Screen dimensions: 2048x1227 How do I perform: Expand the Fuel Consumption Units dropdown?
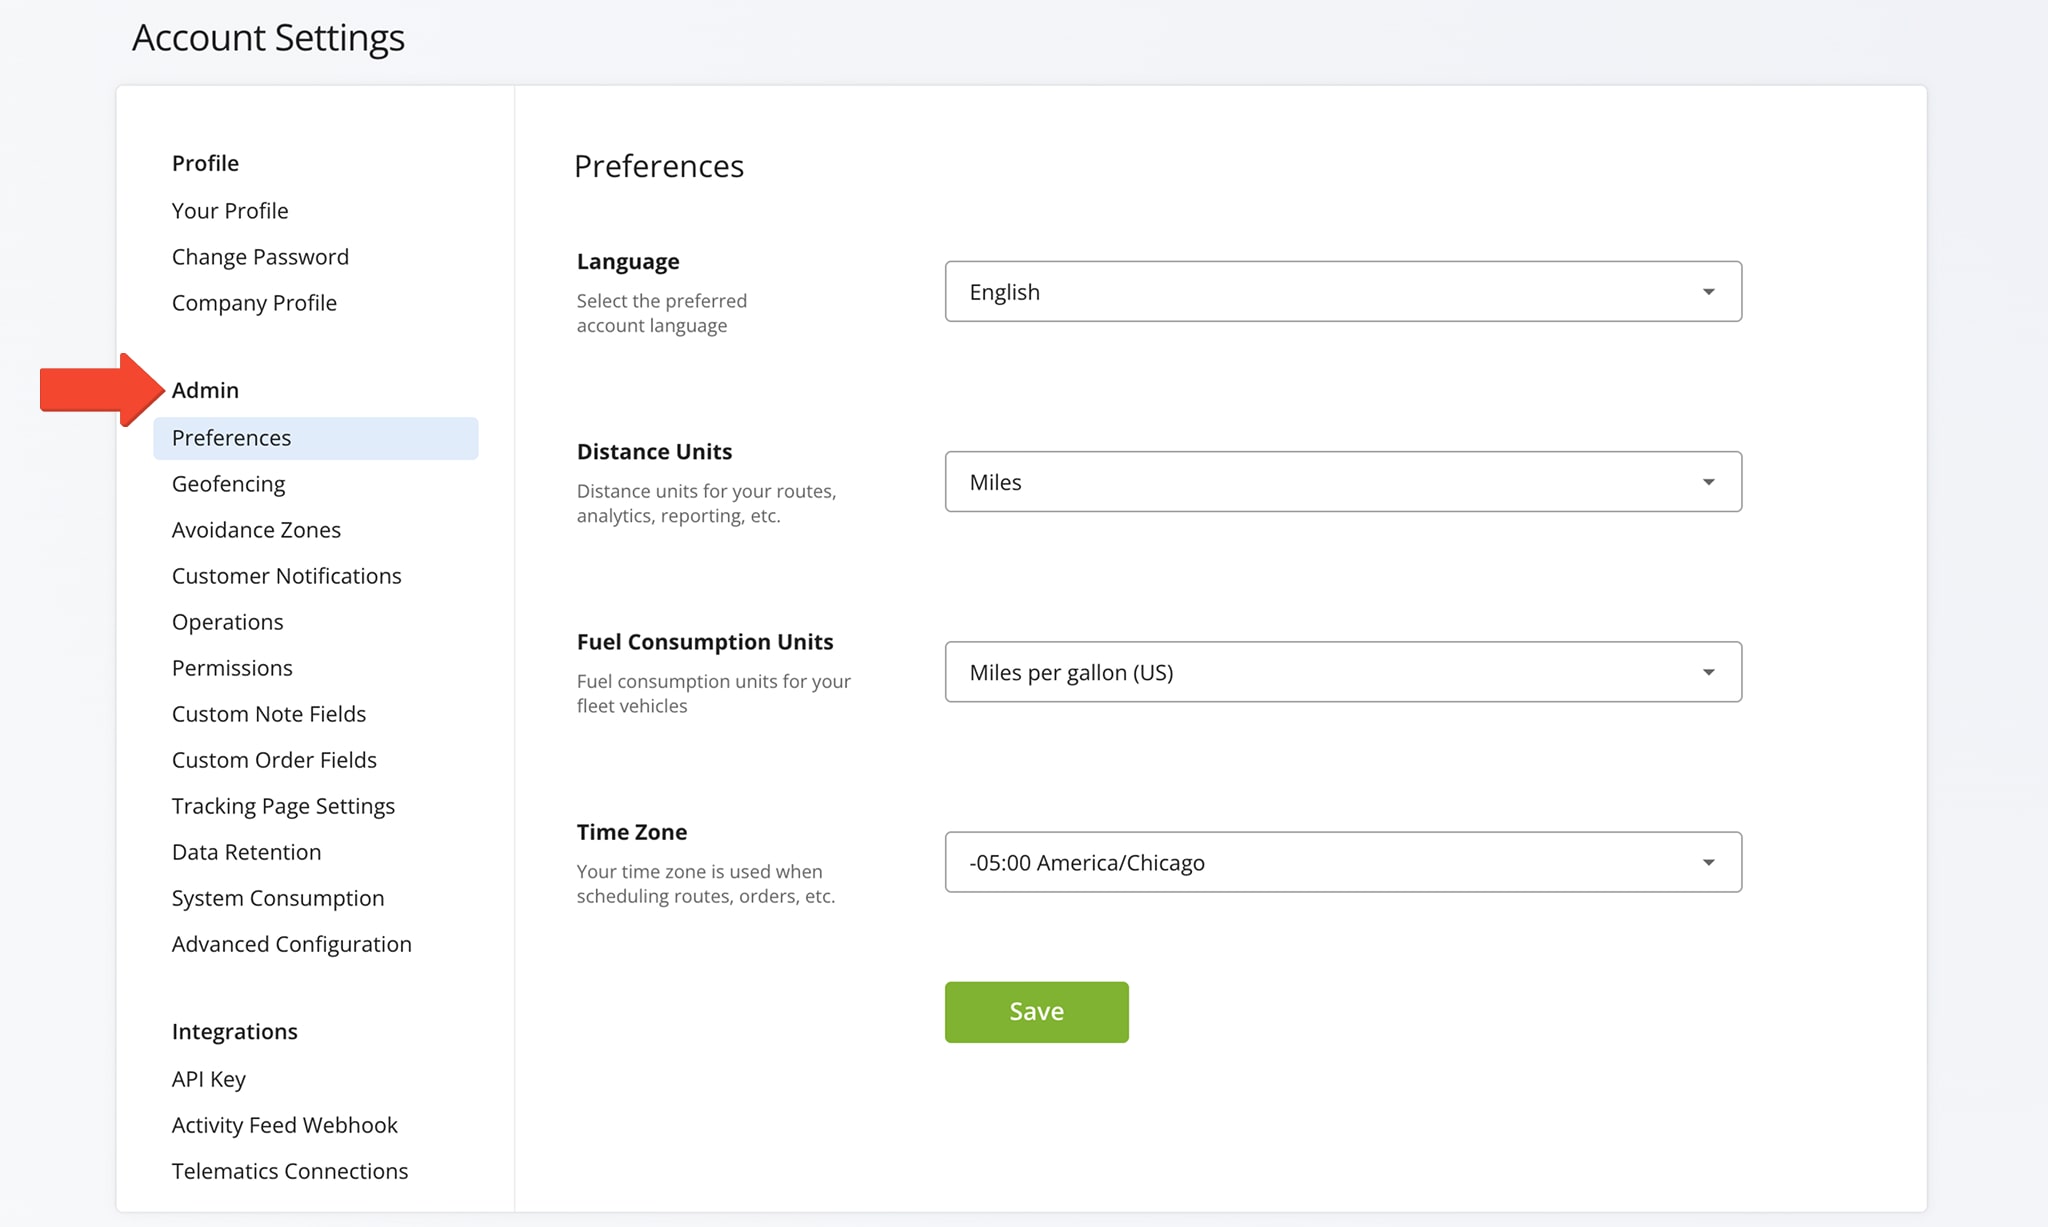coord(1343,671)
